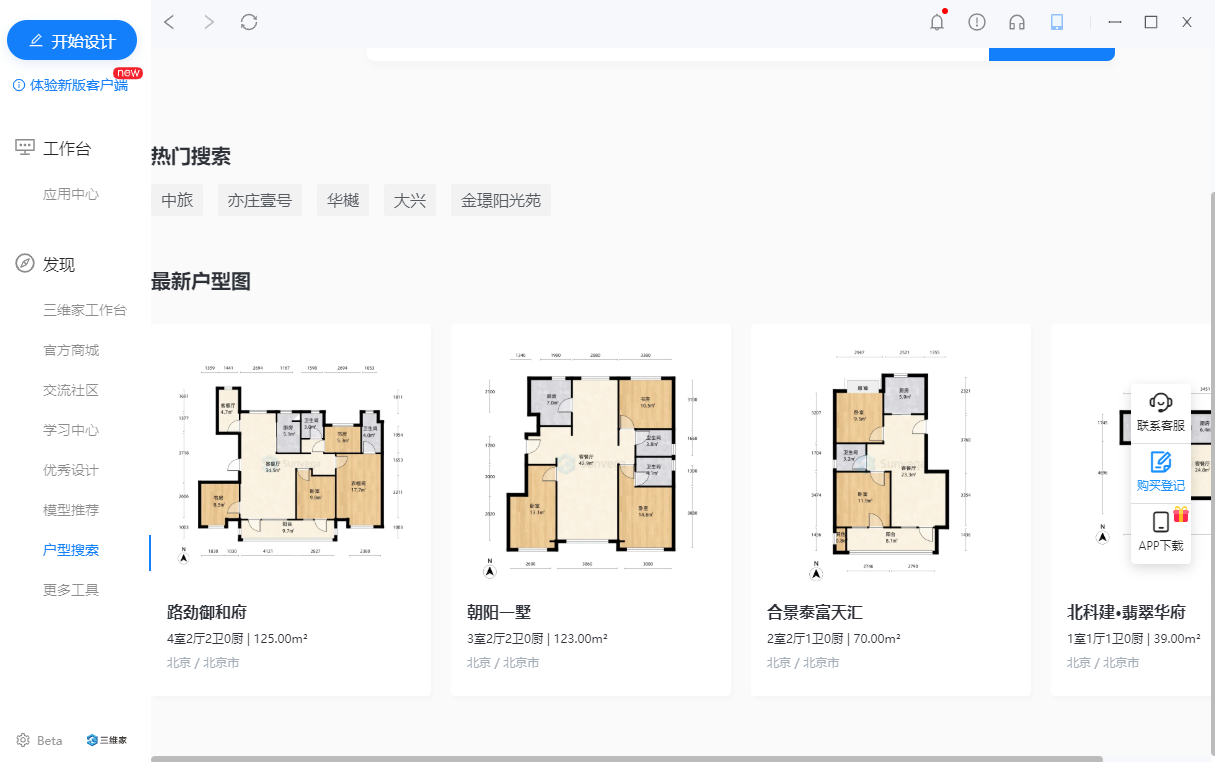
Task: Search hot keyword 中旅
Action: 177,200
